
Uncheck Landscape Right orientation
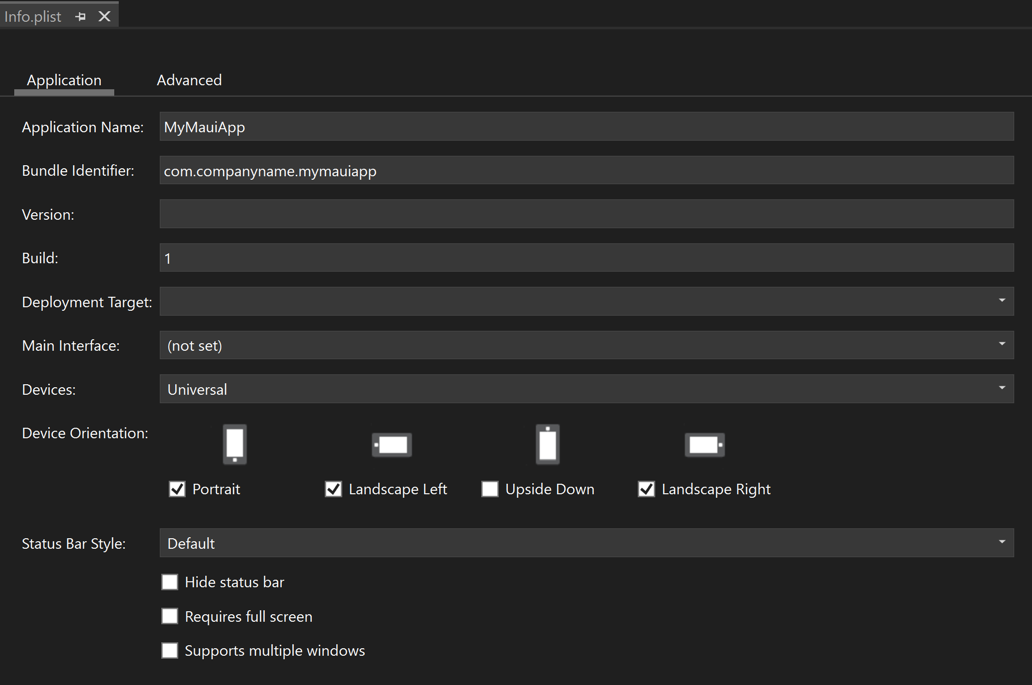[646, 489]
